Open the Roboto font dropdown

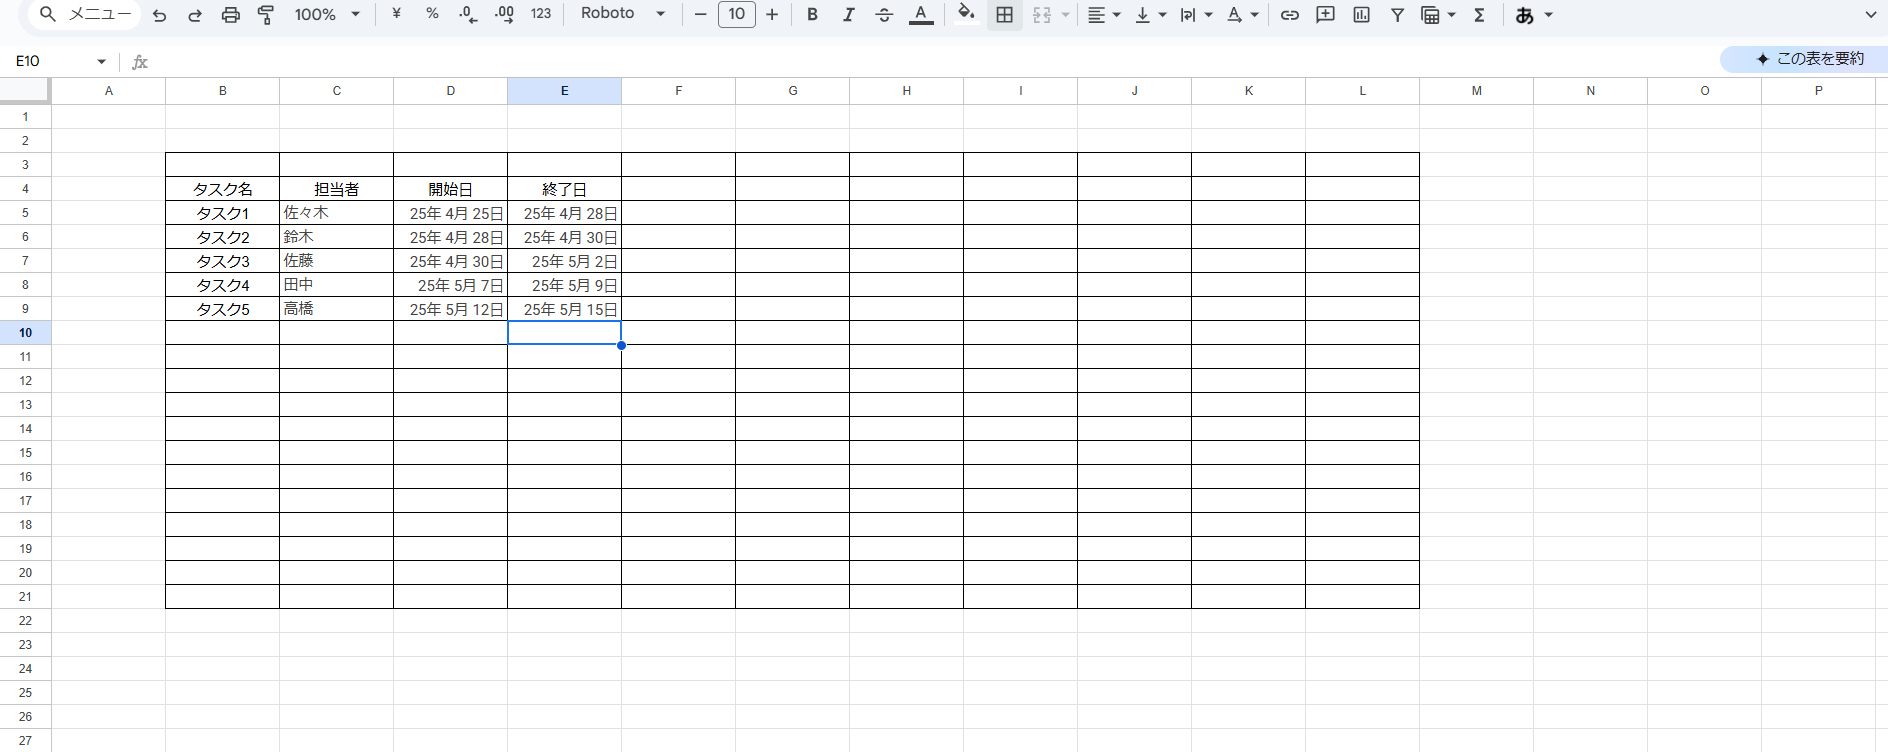pyautogui.click(x=622, y=14)
